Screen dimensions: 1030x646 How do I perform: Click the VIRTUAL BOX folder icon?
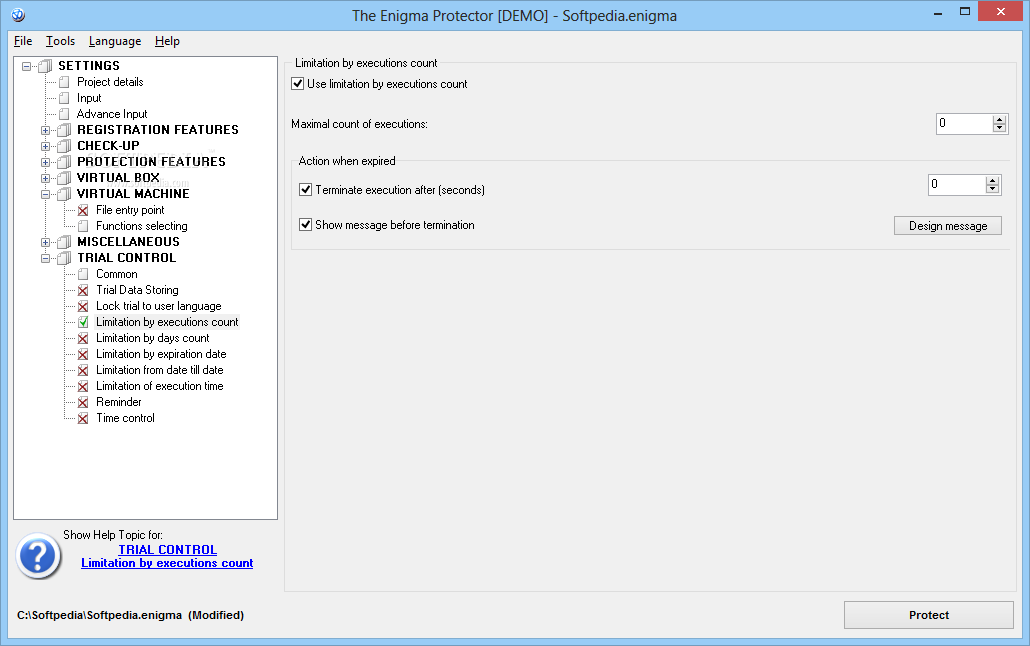(x=64, y=177)
